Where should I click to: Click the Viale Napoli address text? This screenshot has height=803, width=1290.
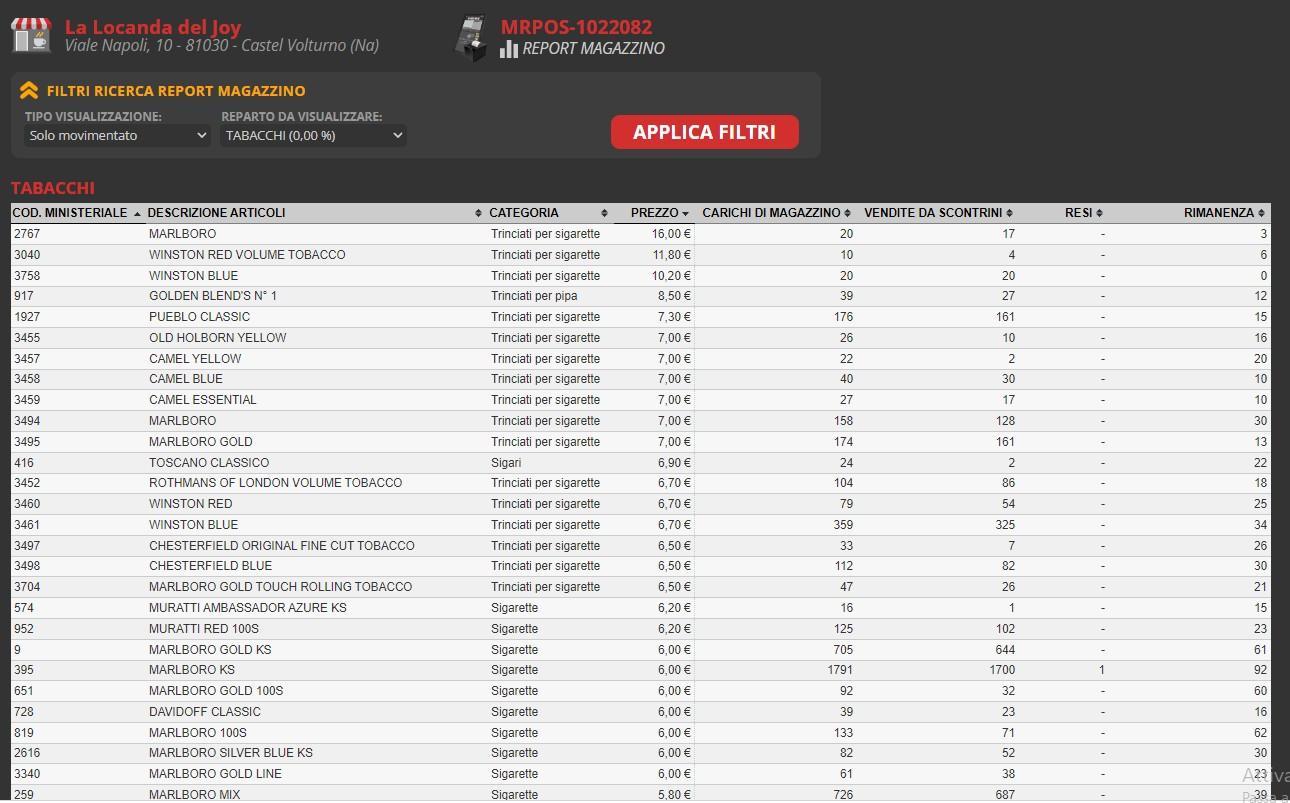[x=221, y=46]
